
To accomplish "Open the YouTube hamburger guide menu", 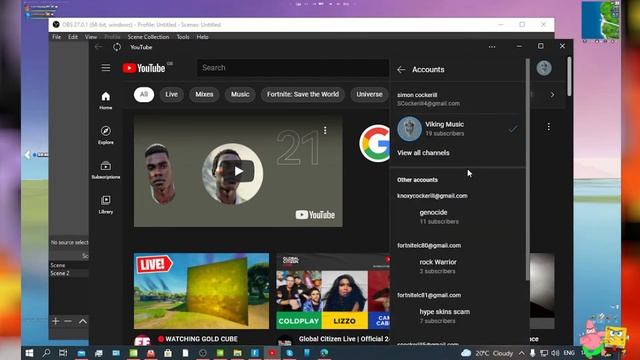I will pyautogui.click(x=106, y=68).
